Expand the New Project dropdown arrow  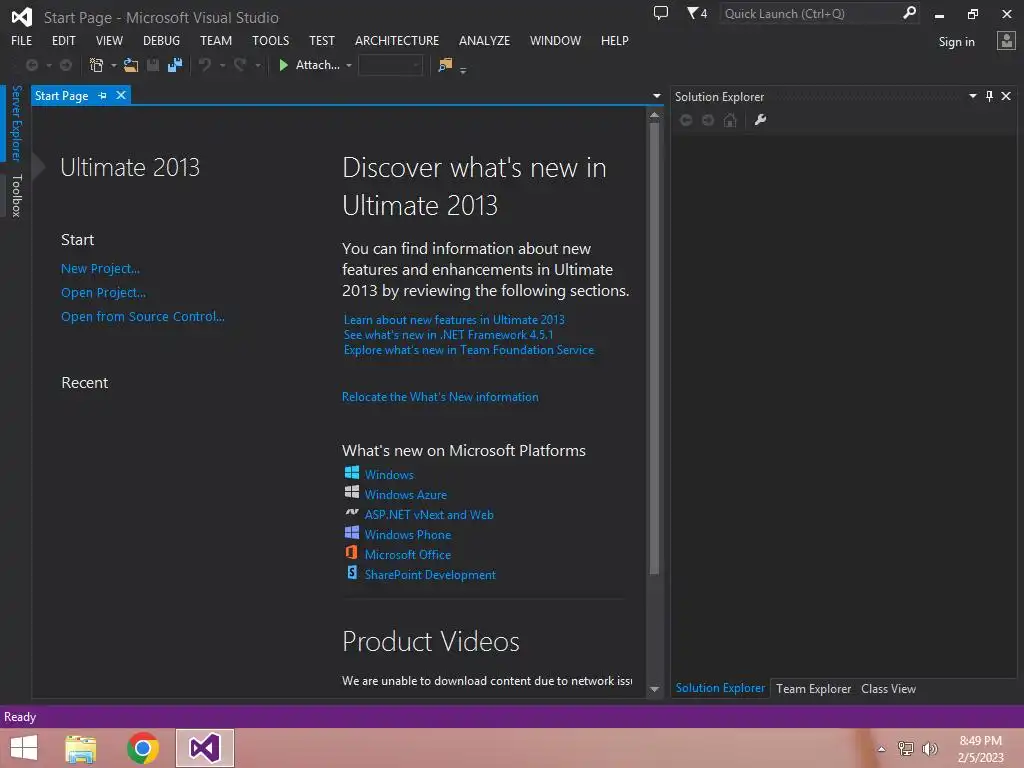[x=114, y=65]
